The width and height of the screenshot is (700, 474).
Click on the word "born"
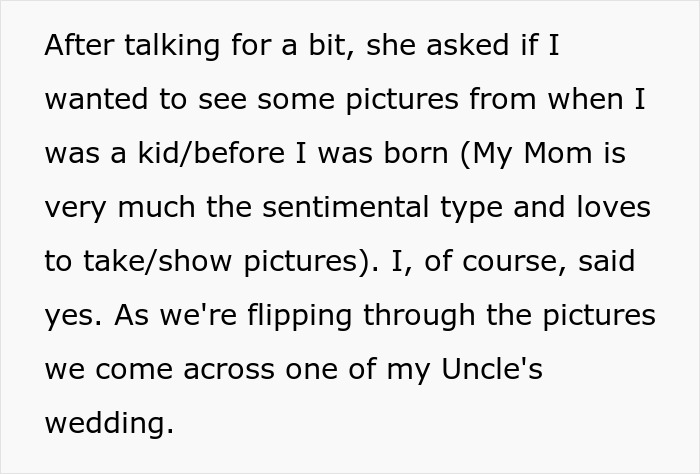(413, 155)
